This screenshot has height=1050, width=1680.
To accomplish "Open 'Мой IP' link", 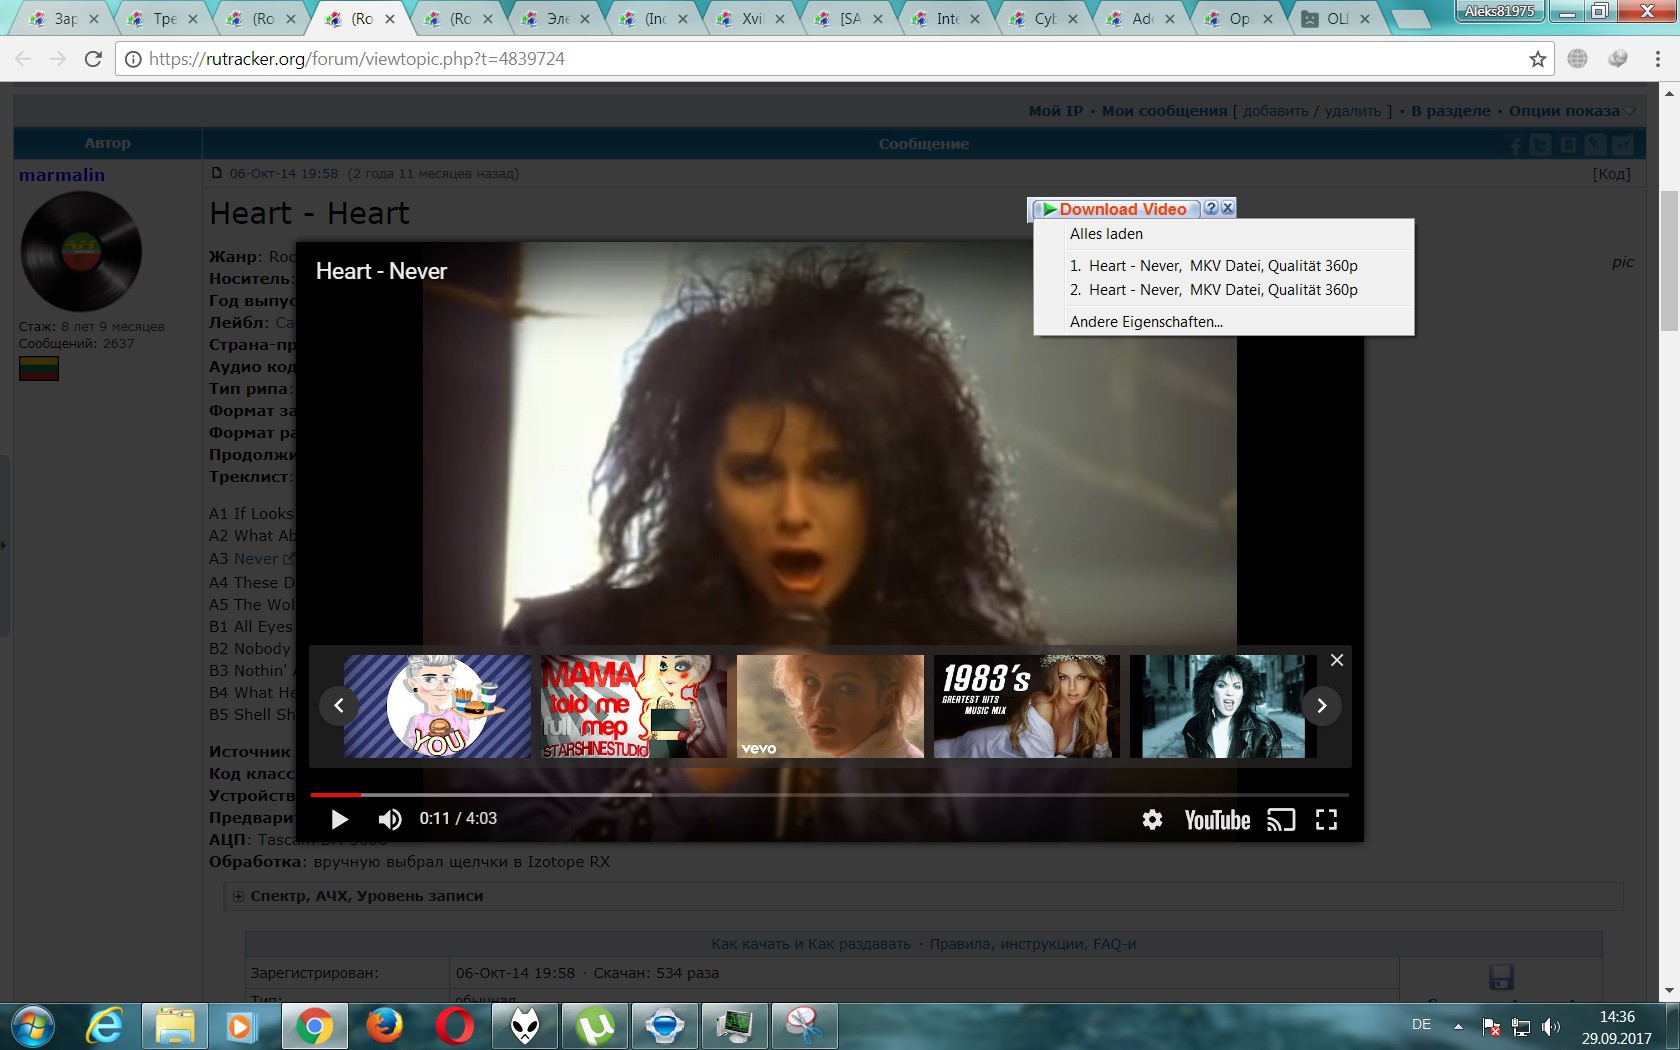I will (1056, 111).
